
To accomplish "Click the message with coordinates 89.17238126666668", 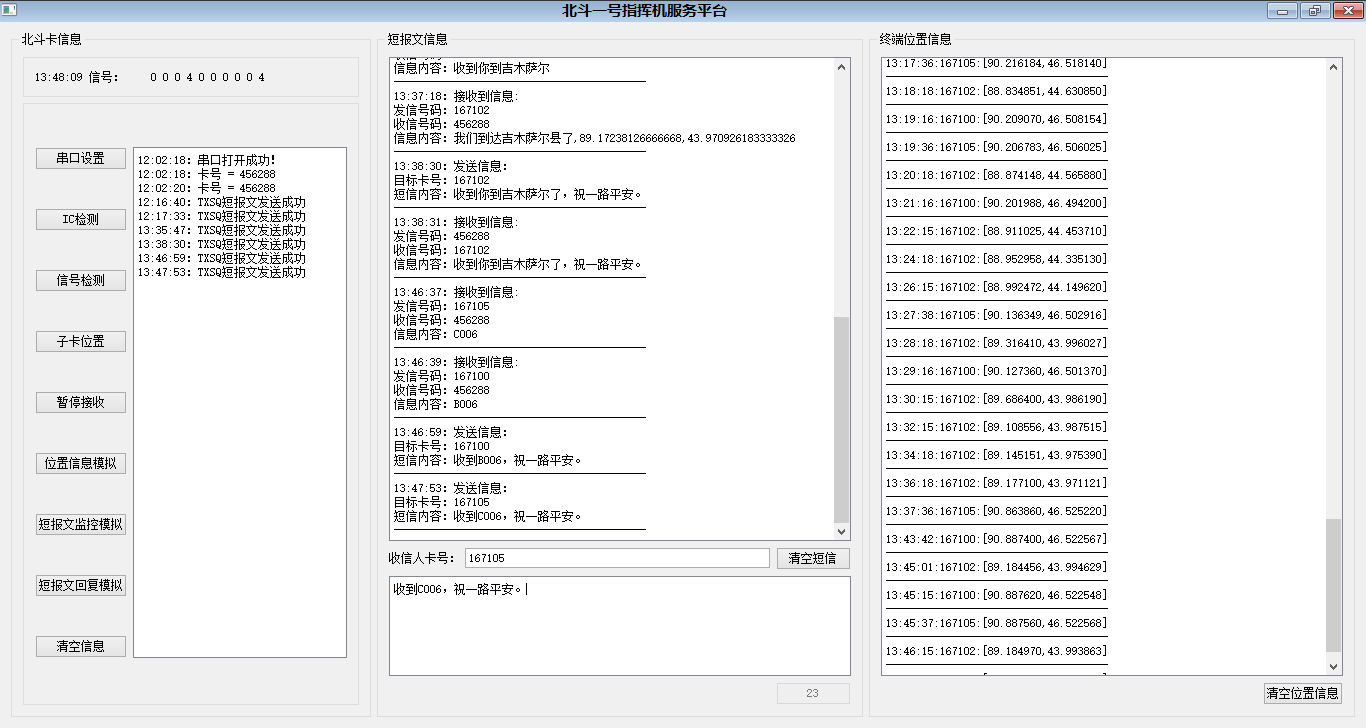I will (x=595, y=138).
